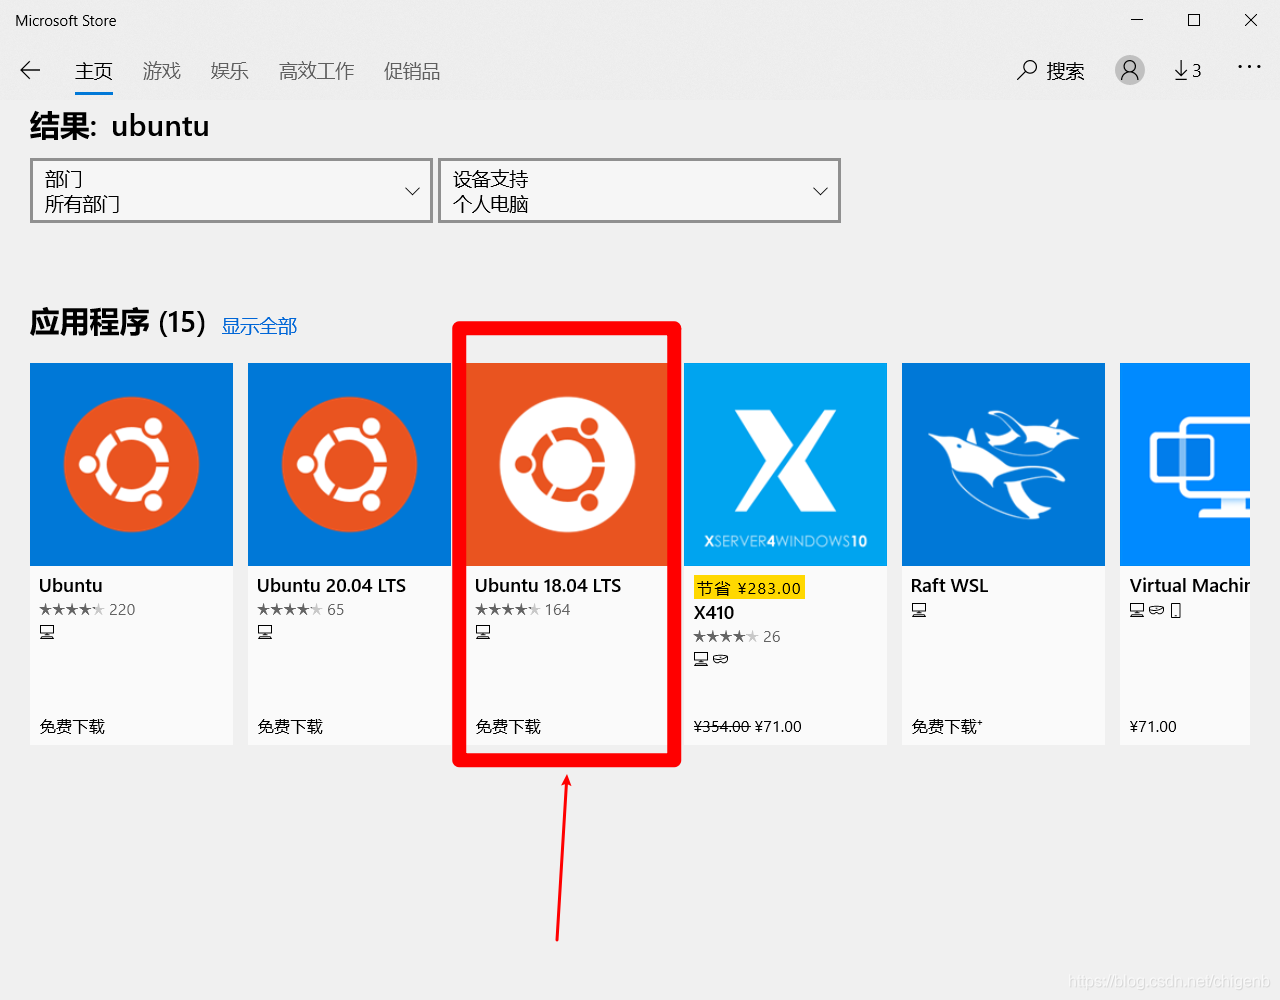The image size is (1280, 1000).
Task: Select the Ubuntu 20.04 LTS app icon
Action: pos(349,464)
